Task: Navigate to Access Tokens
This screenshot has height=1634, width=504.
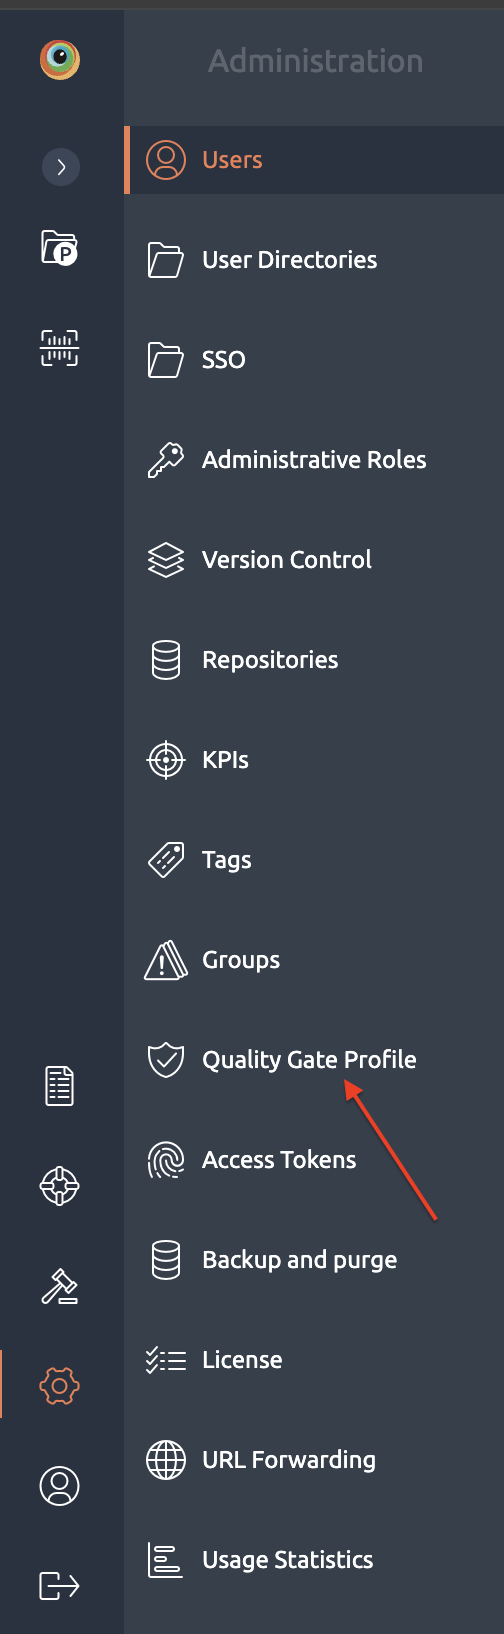Action: pos(314,1160)
